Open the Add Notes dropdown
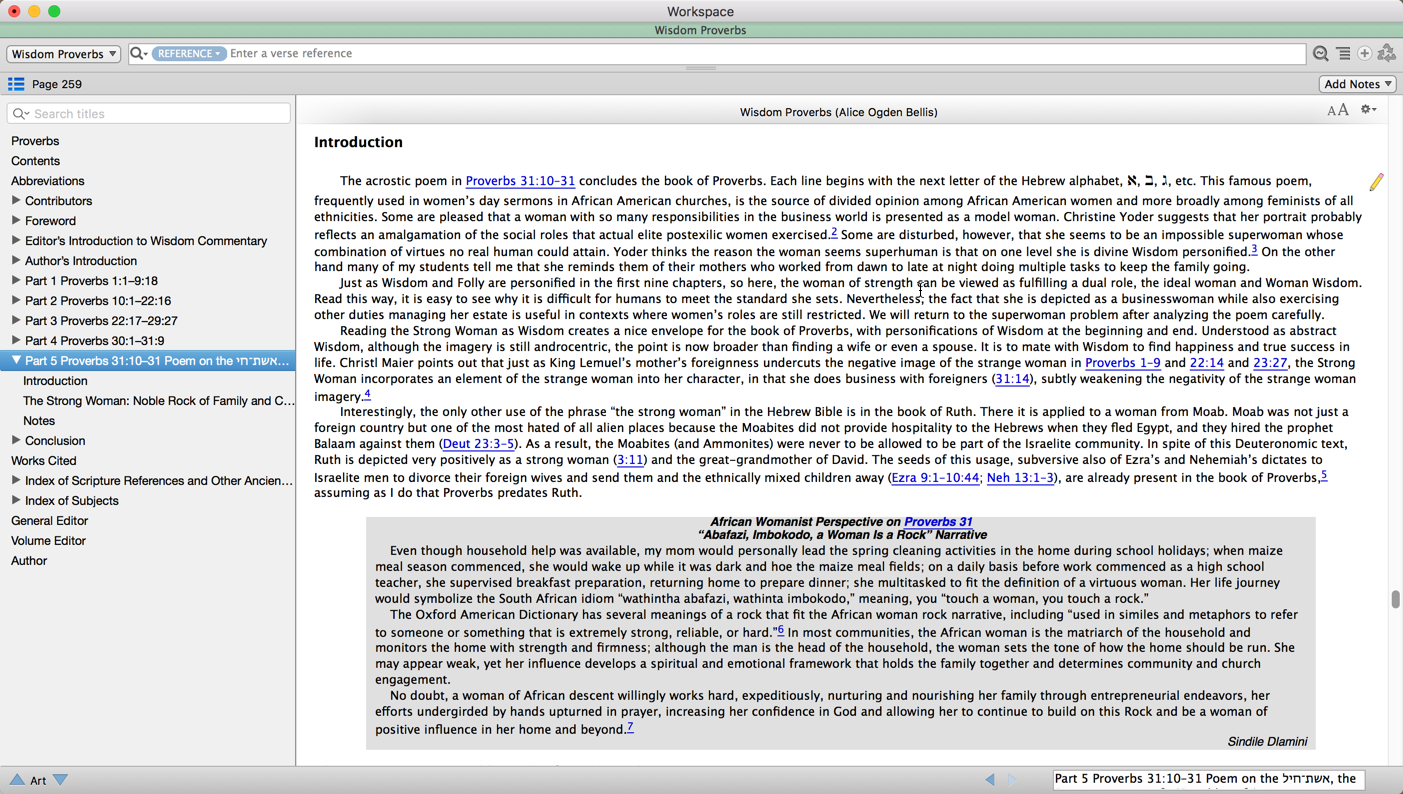 point(1357,84)
